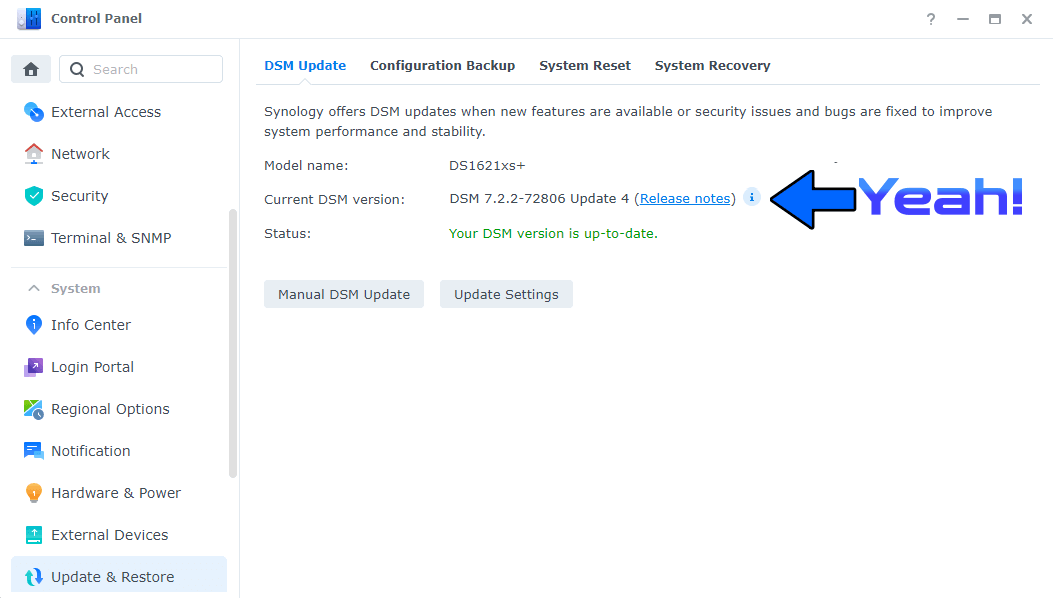
Task: Select Hardware & Power in the sidebar
Action: (x=118, y=493)
